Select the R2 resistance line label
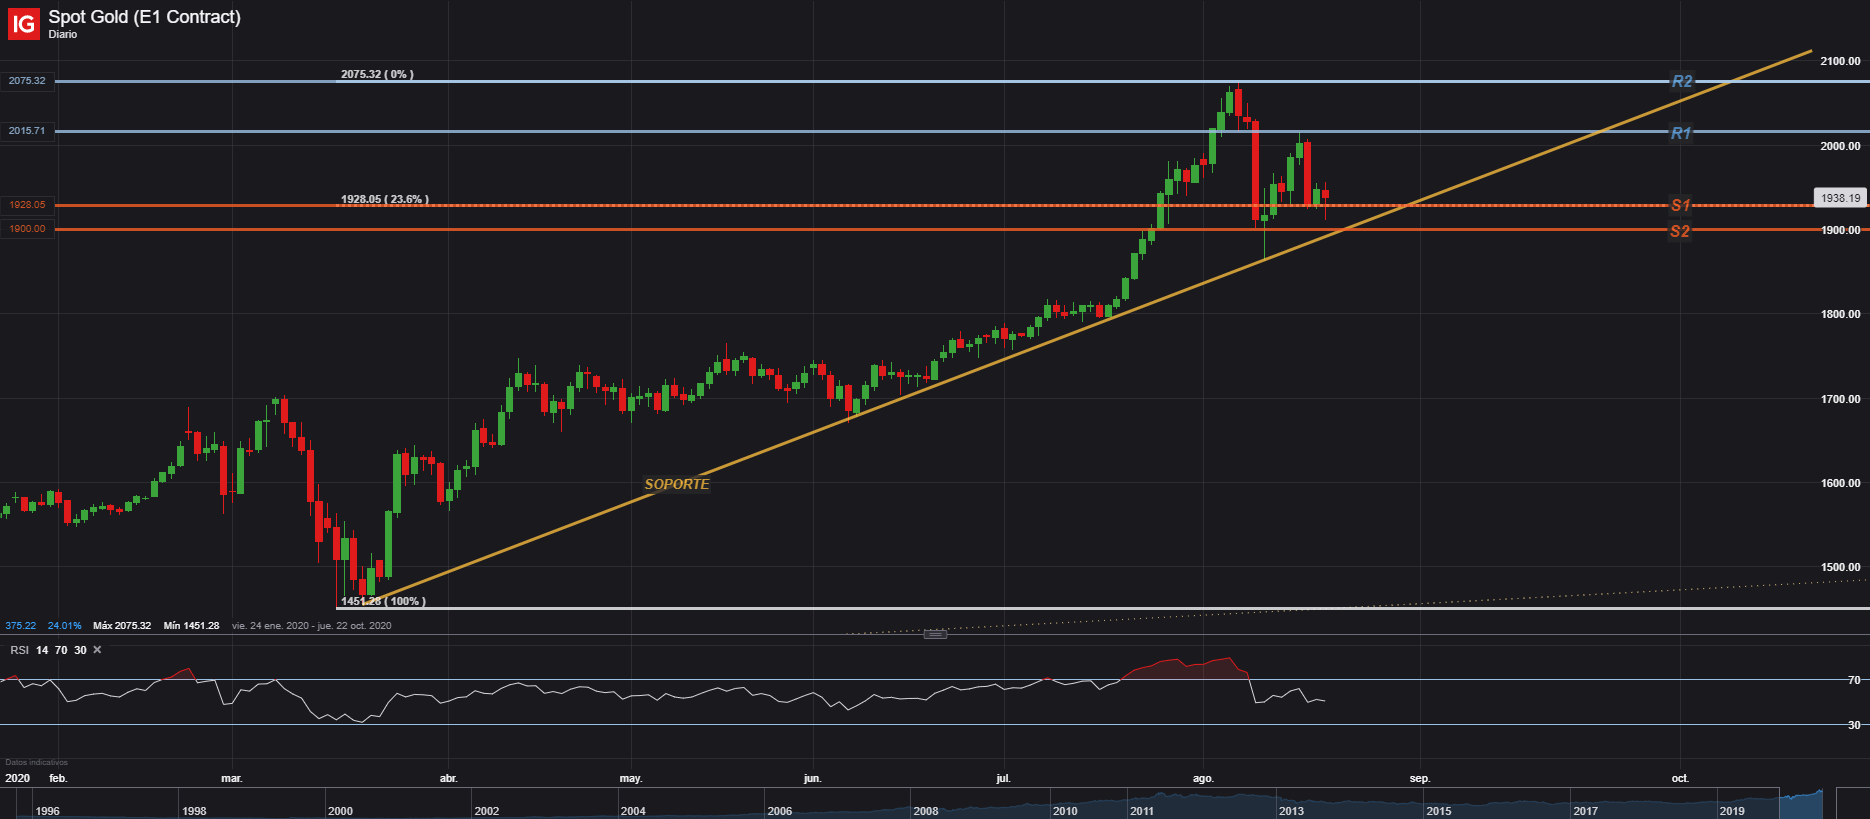This screenshot has height=819, width=1870. pos(1682,82)
